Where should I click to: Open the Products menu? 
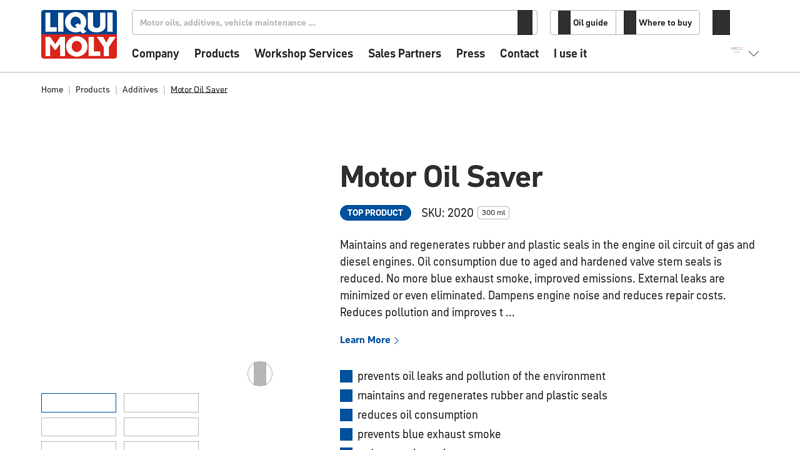coord(216,54)
